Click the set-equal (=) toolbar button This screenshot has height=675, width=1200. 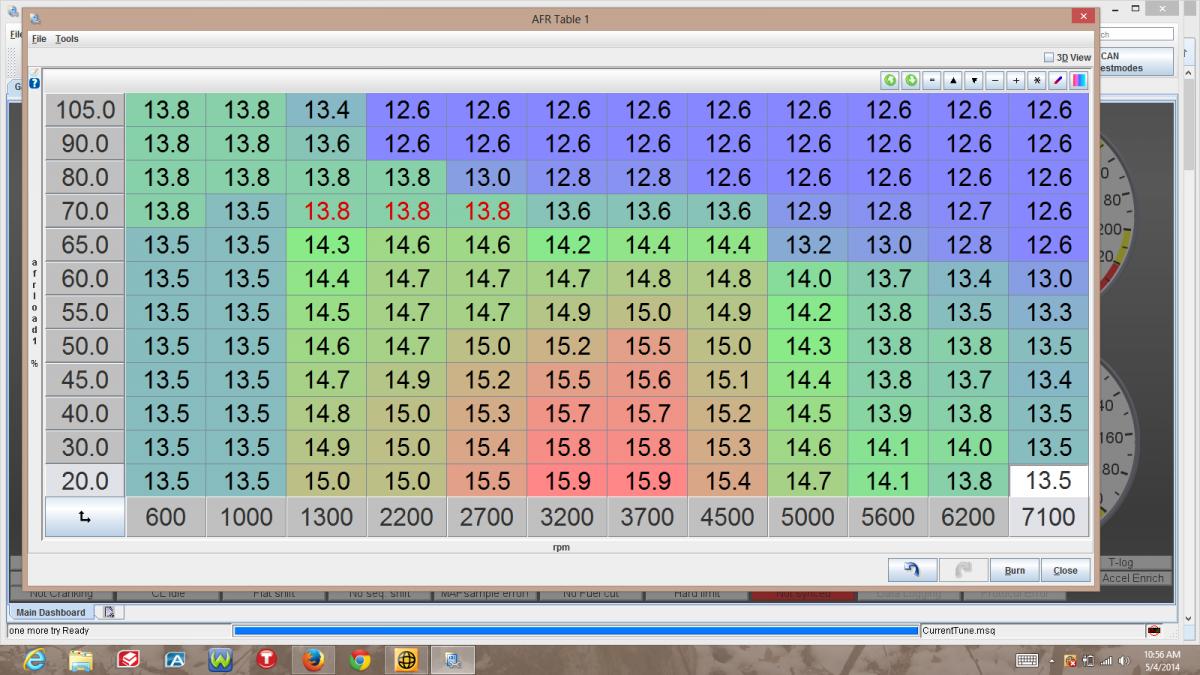coord(931,80)
